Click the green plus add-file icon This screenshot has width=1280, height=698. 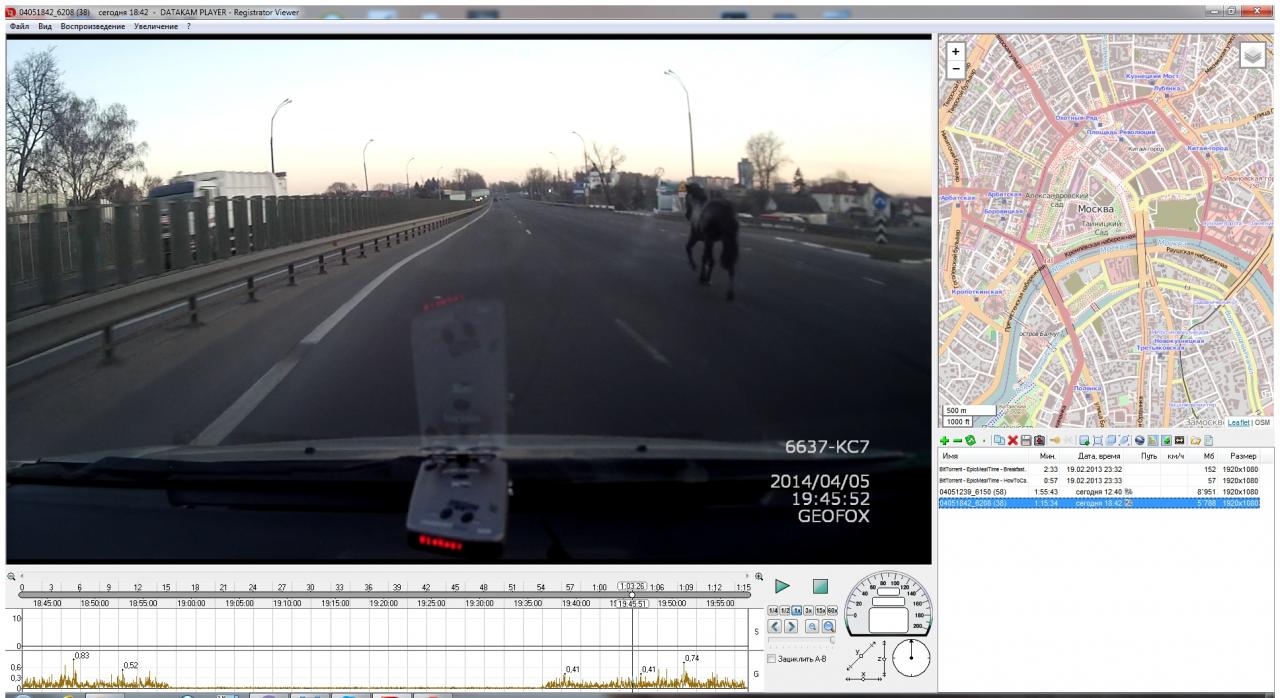click(944, 441)
